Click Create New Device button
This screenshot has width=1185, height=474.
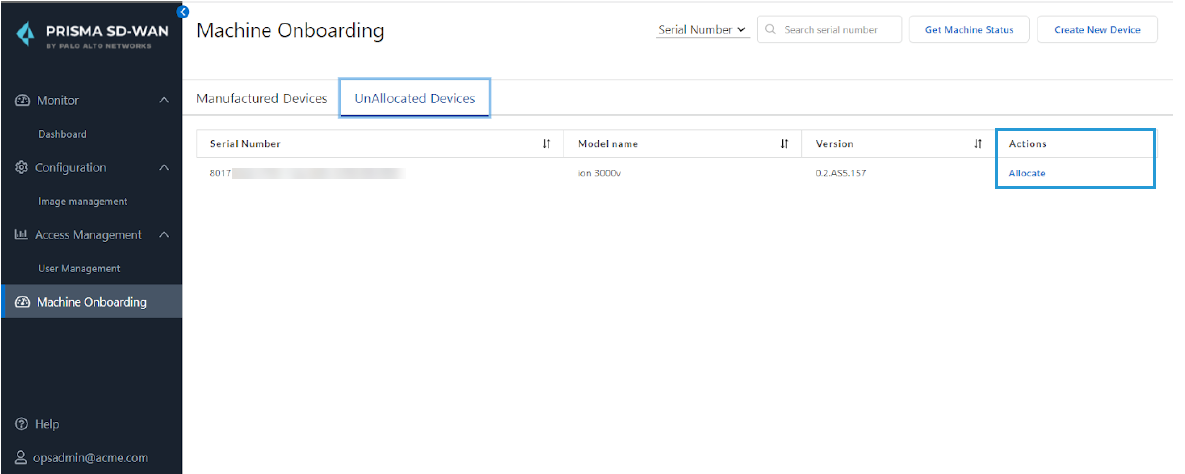tap(1097, 29)
